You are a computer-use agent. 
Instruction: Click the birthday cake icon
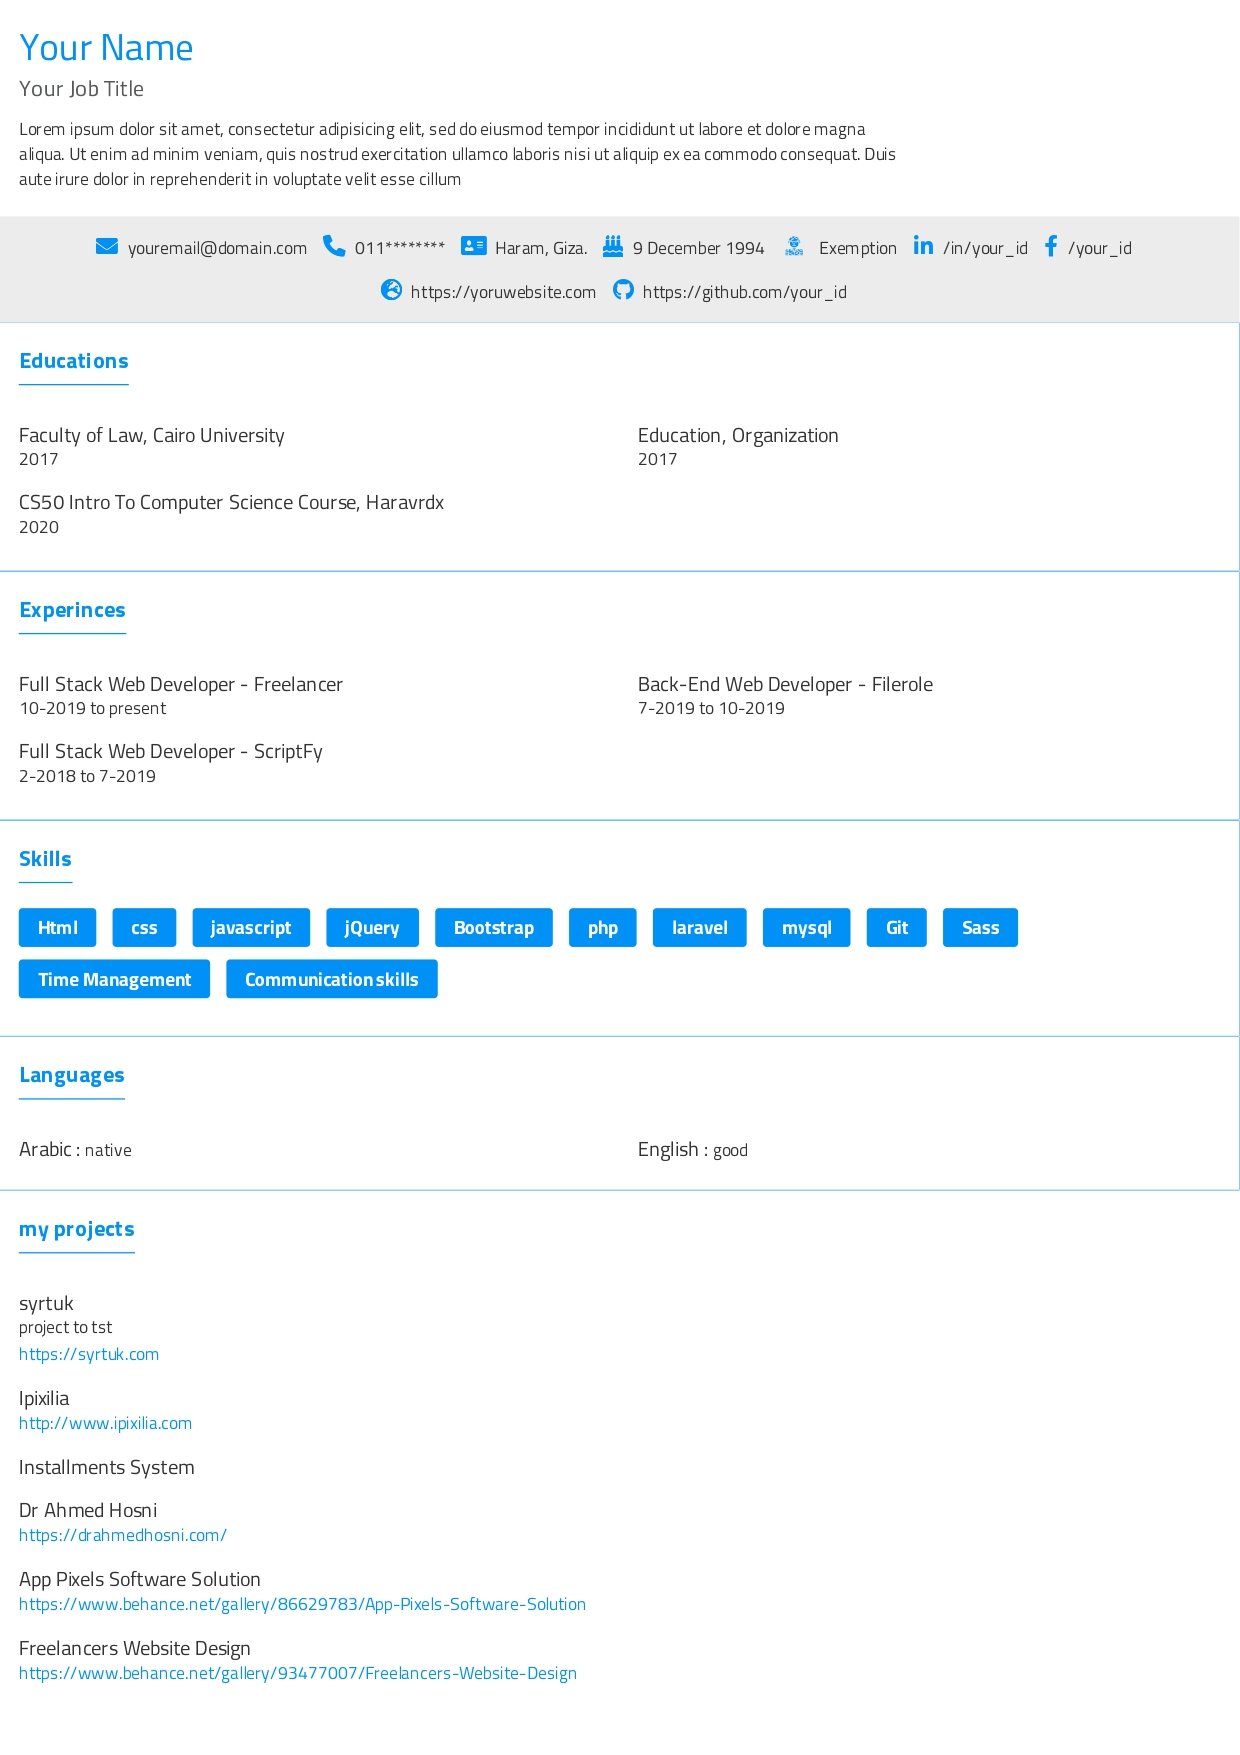coord(613,246)
